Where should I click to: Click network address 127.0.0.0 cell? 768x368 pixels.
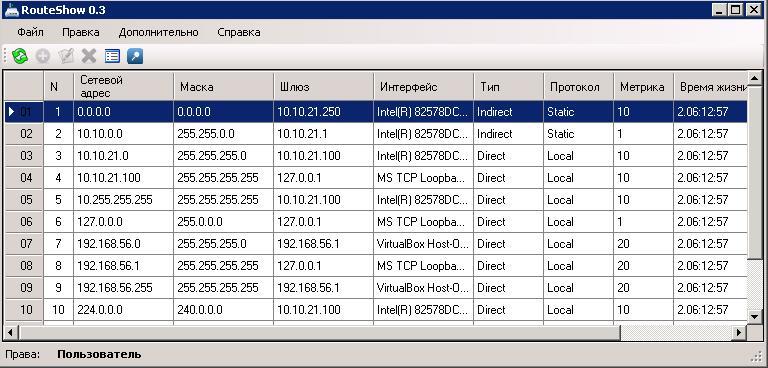pos(123,222)
